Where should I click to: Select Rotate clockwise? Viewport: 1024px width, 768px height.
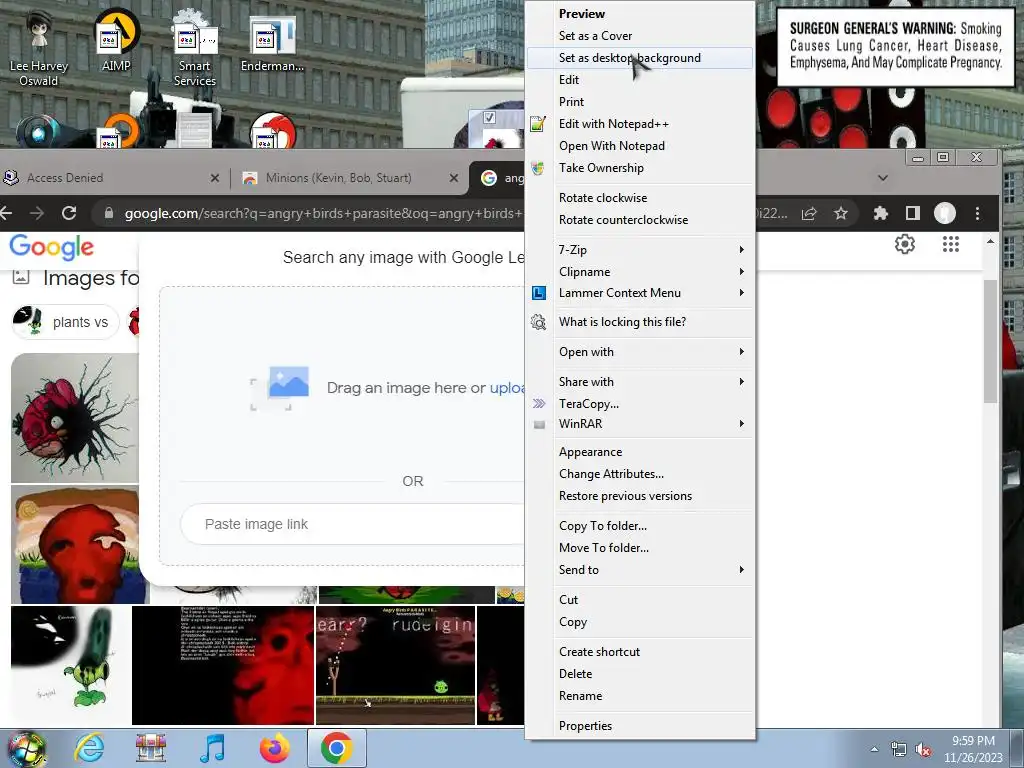pos(639,198)
